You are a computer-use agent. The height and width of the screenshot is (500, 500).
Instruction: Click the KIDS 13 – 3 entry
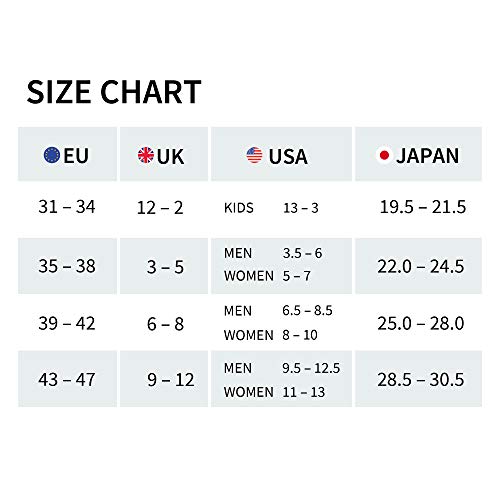(271, 208)
